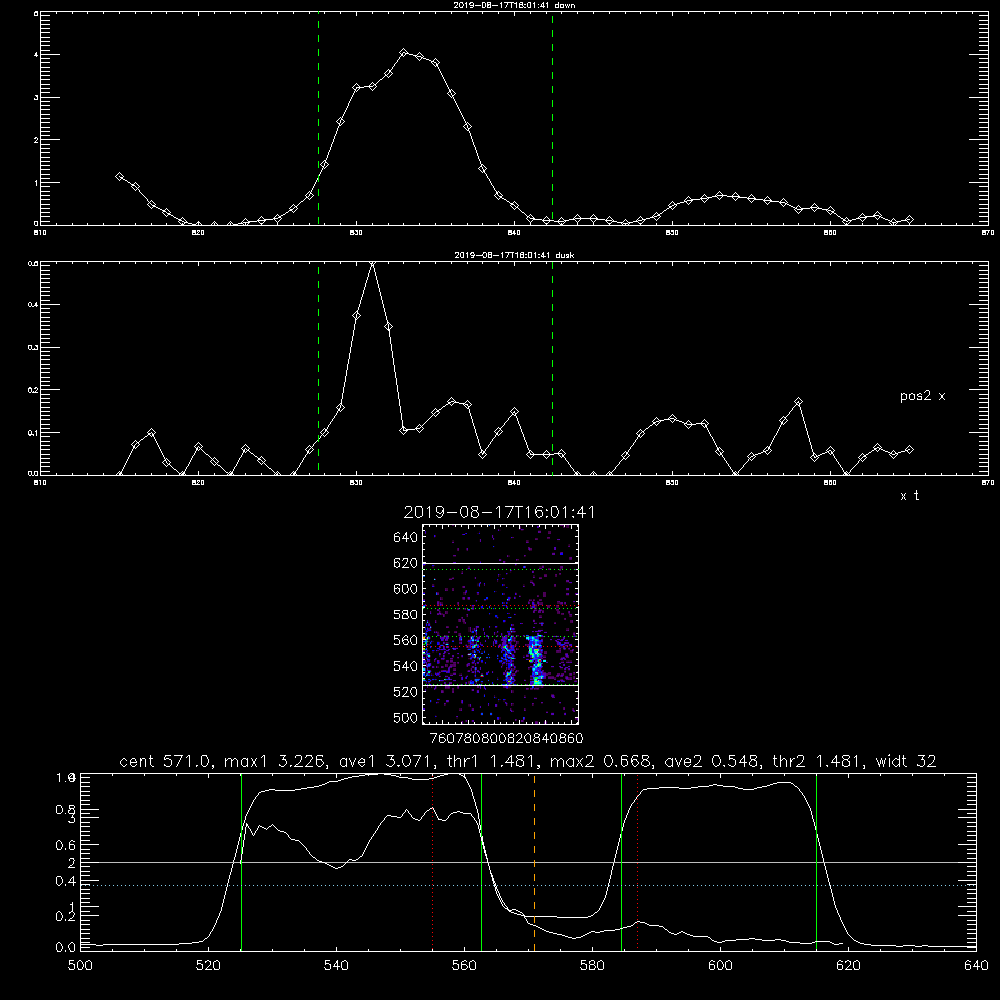Click the right red dotted line in bottom plot
This screenshot has width=1000, height=1000.
coord(638,862)
